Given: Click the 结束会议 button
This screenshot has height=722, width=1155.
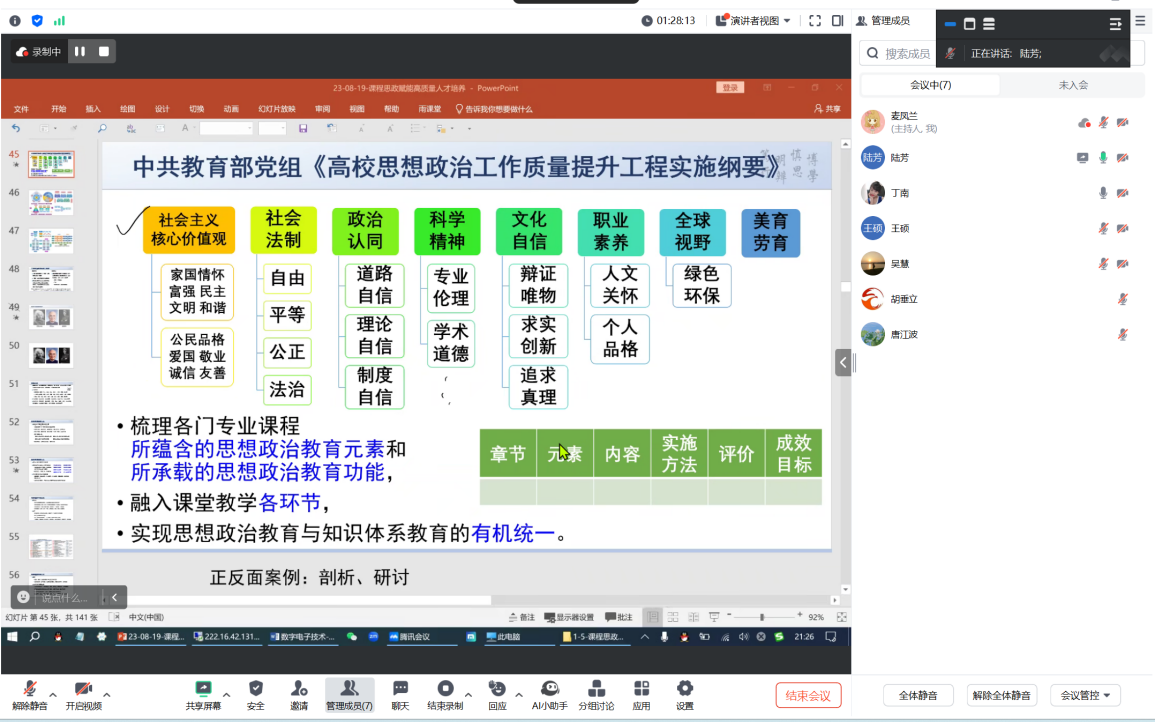Looking at the screenshot, I should [x=808, y=695].
